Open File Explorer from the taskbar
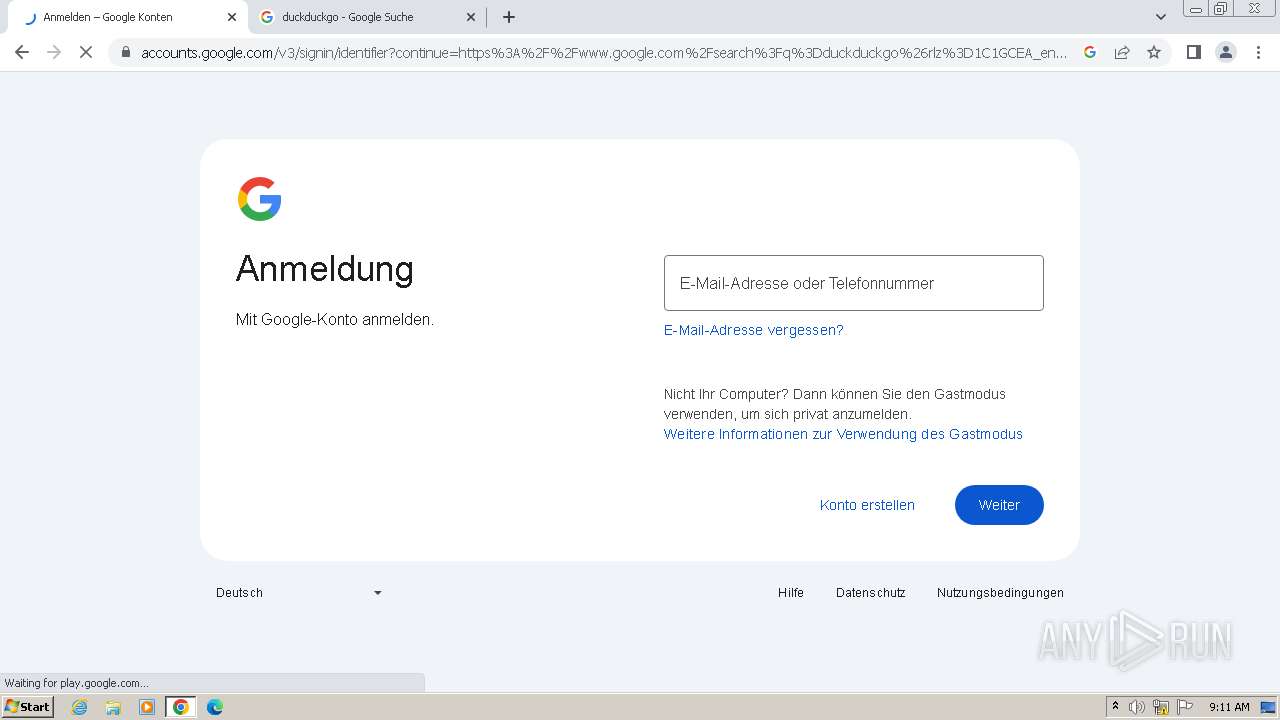 tap(113, 707)
